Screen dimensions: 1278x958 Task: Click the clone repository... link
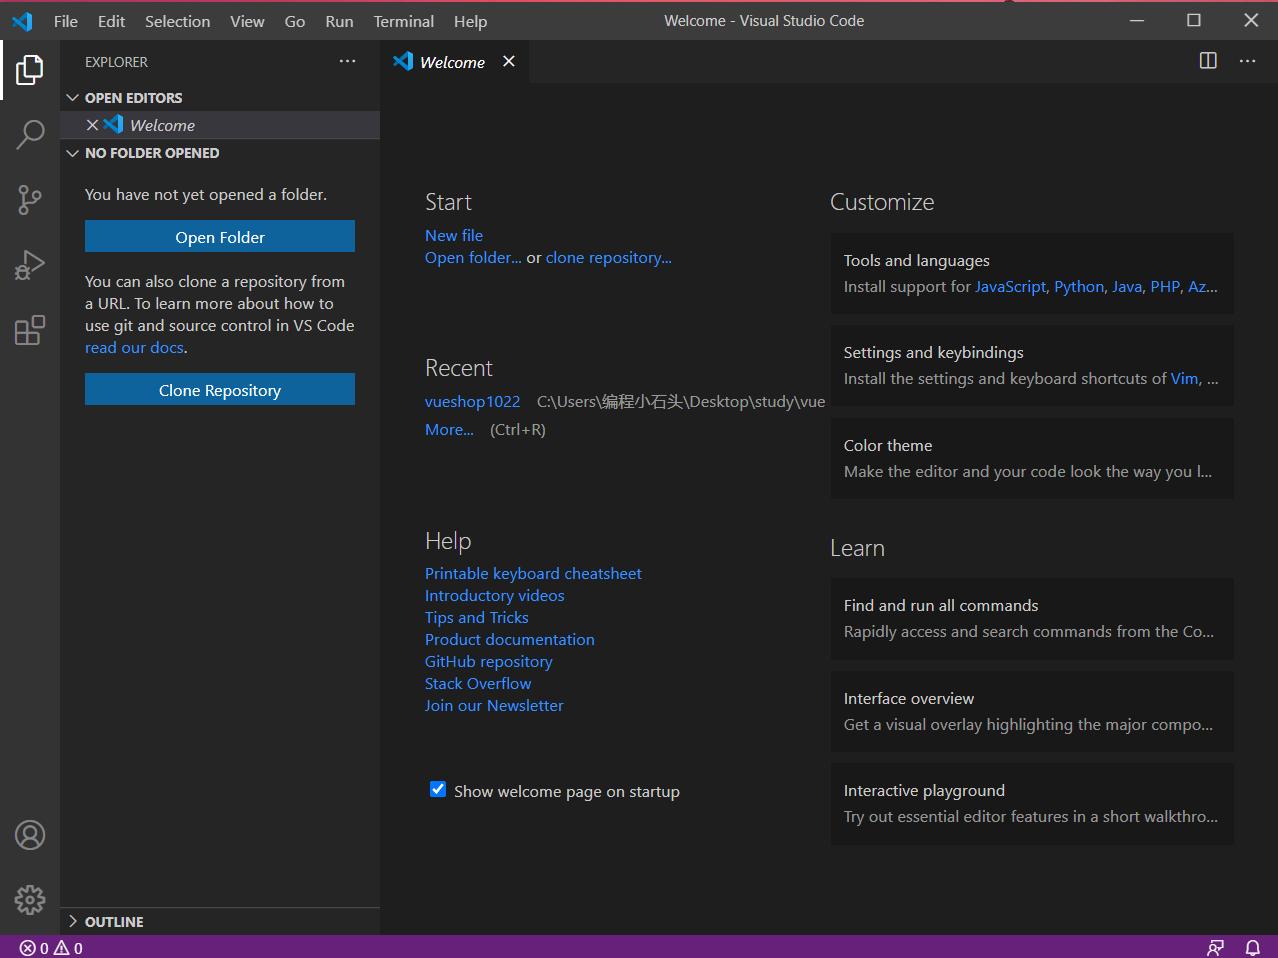(x=609, y=257)
